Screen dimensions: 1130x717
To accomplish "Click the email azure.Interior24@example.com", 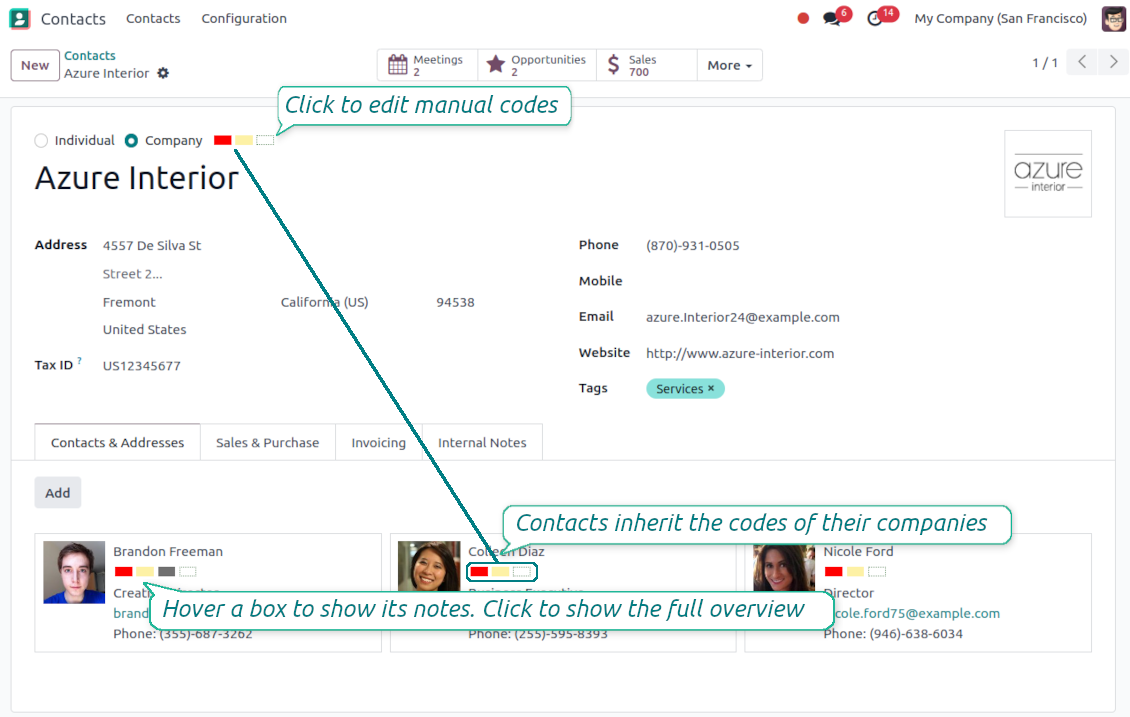I will pos(742,317).
